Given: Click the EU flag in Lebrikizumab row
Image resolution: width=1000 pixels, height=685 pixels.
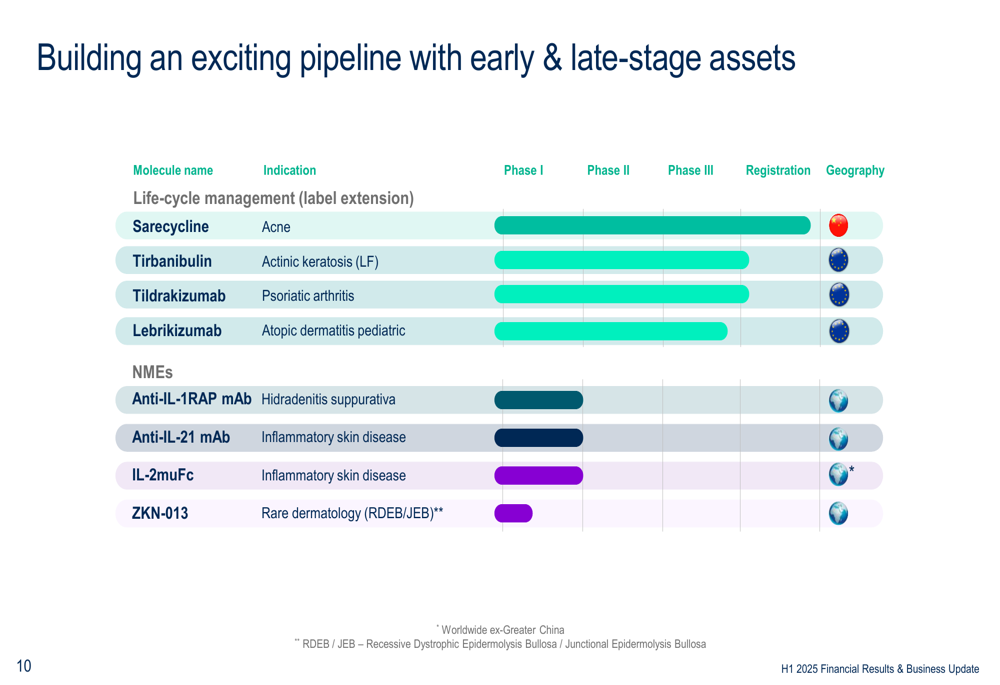Looking at the screenshot, I should pyautogui.click(x=839, y=331).
